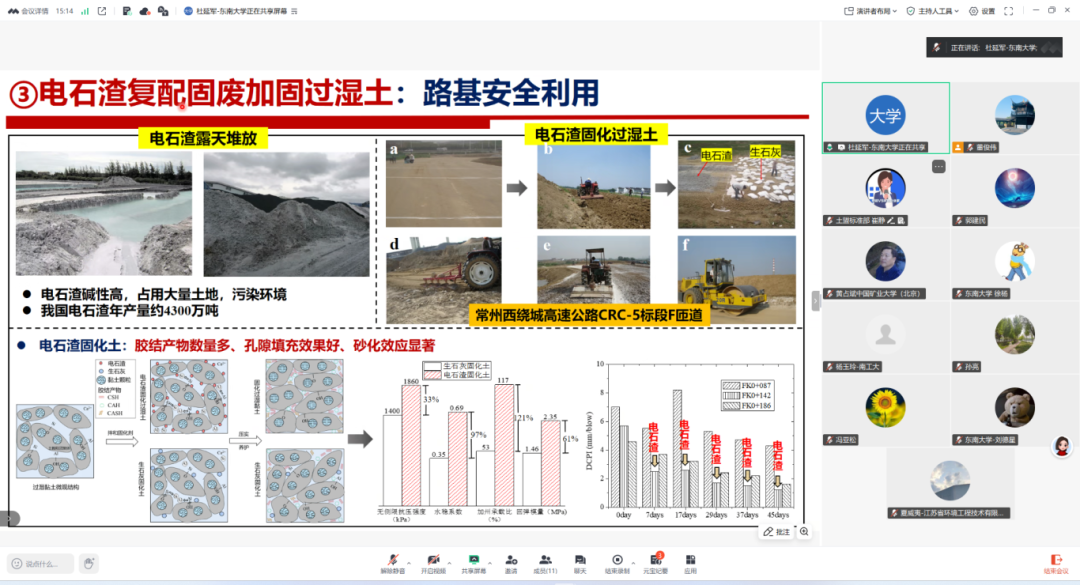
Task: Click 结束录制 to stop recording
Action: [x=617, y=564]
